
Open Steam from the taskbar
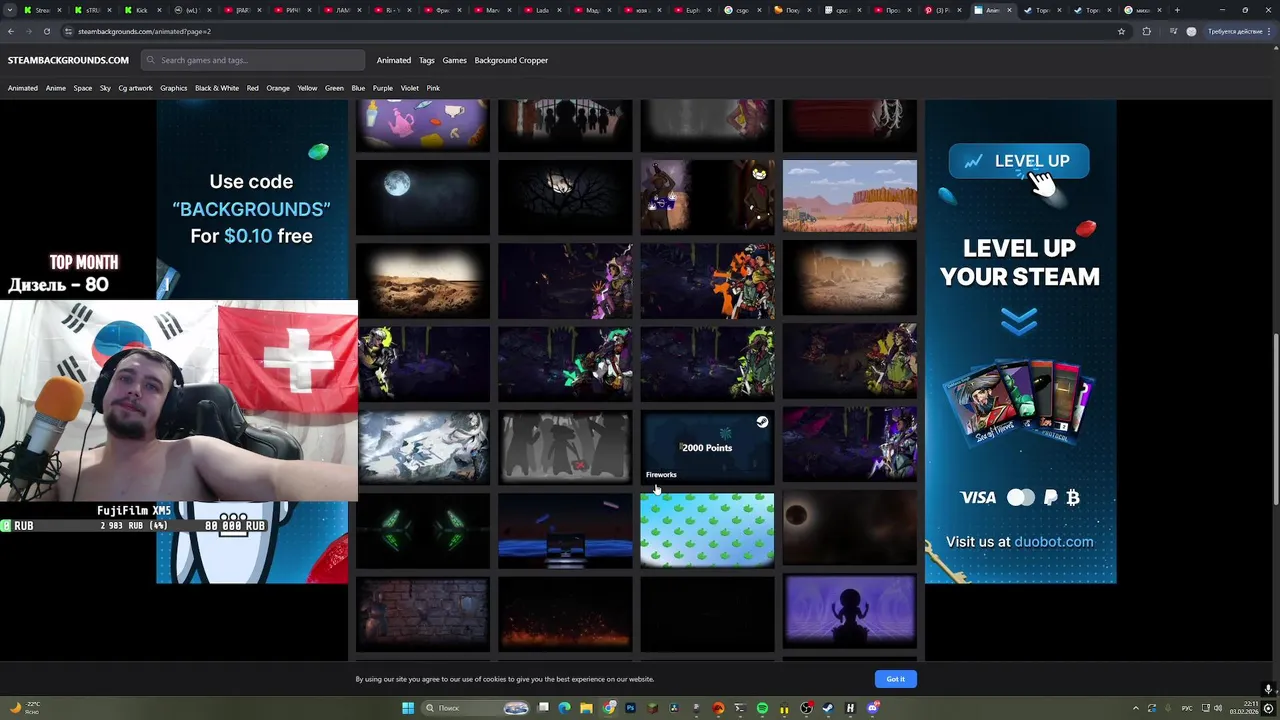(828, 708)
